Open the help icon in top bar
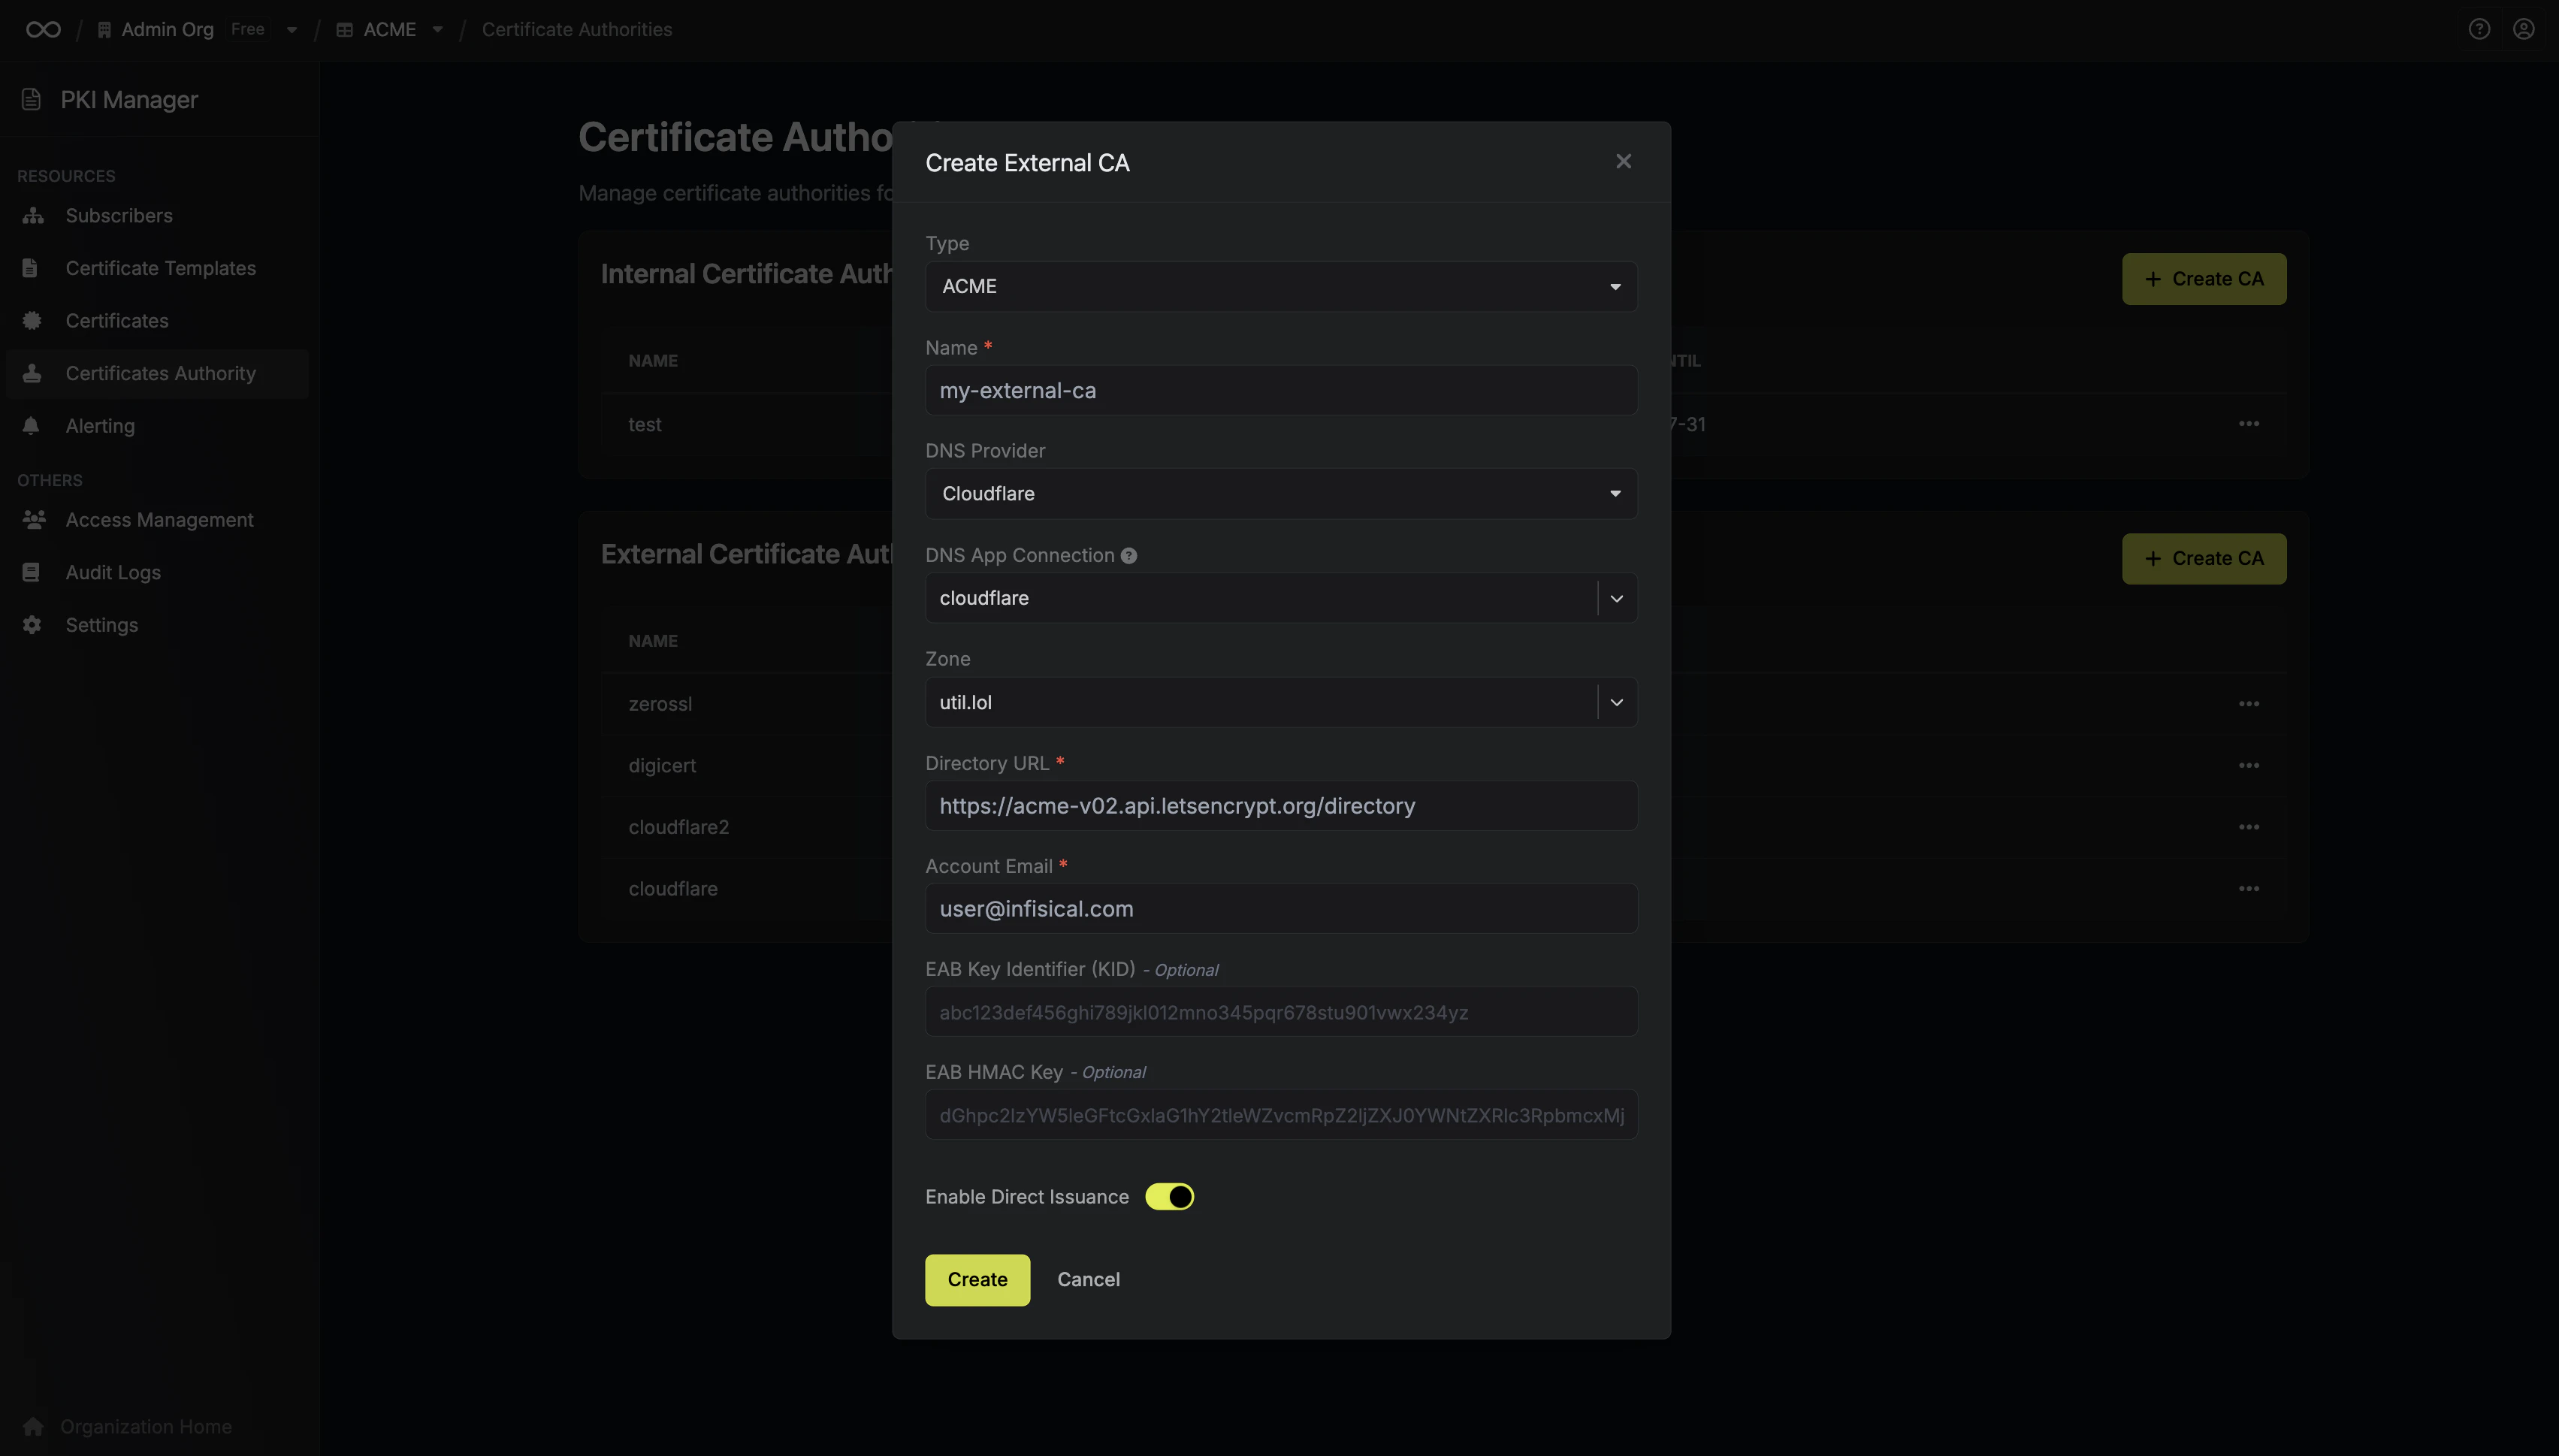 (x=2479, y=29)
